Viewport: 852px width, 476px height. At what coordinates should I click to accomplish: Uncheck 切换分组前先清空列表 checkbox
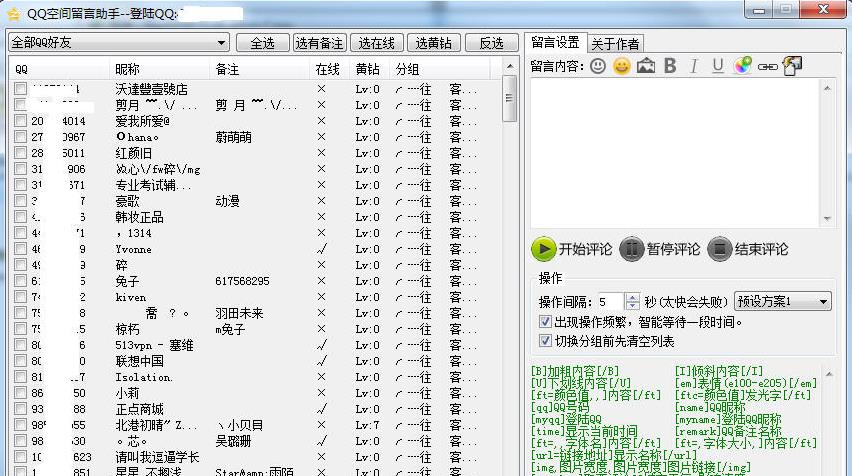pos(545,341)
